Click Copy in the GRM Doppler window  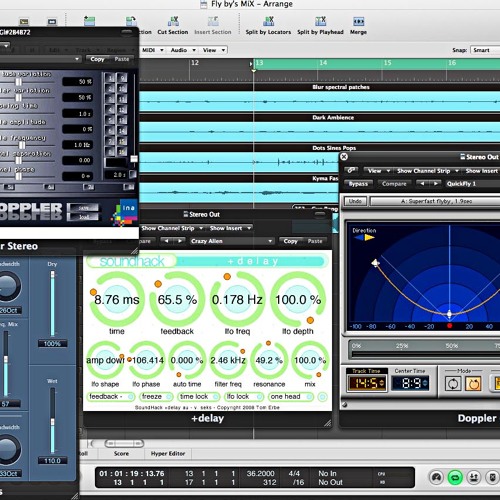[x=97, y=59]
